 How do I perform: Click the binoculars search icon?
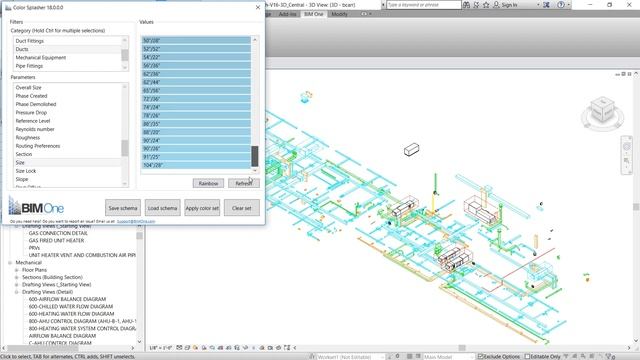tap(466, 5)
